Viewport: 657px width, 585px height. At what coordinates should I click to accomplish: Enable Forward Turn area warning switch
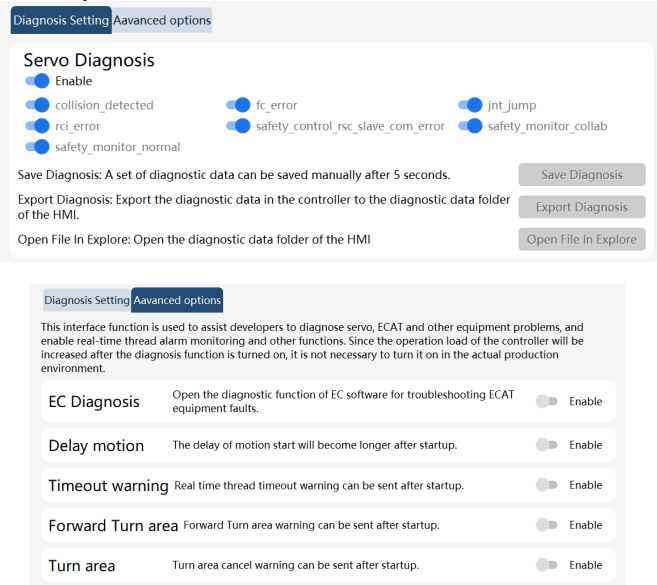tap(547, 525)
